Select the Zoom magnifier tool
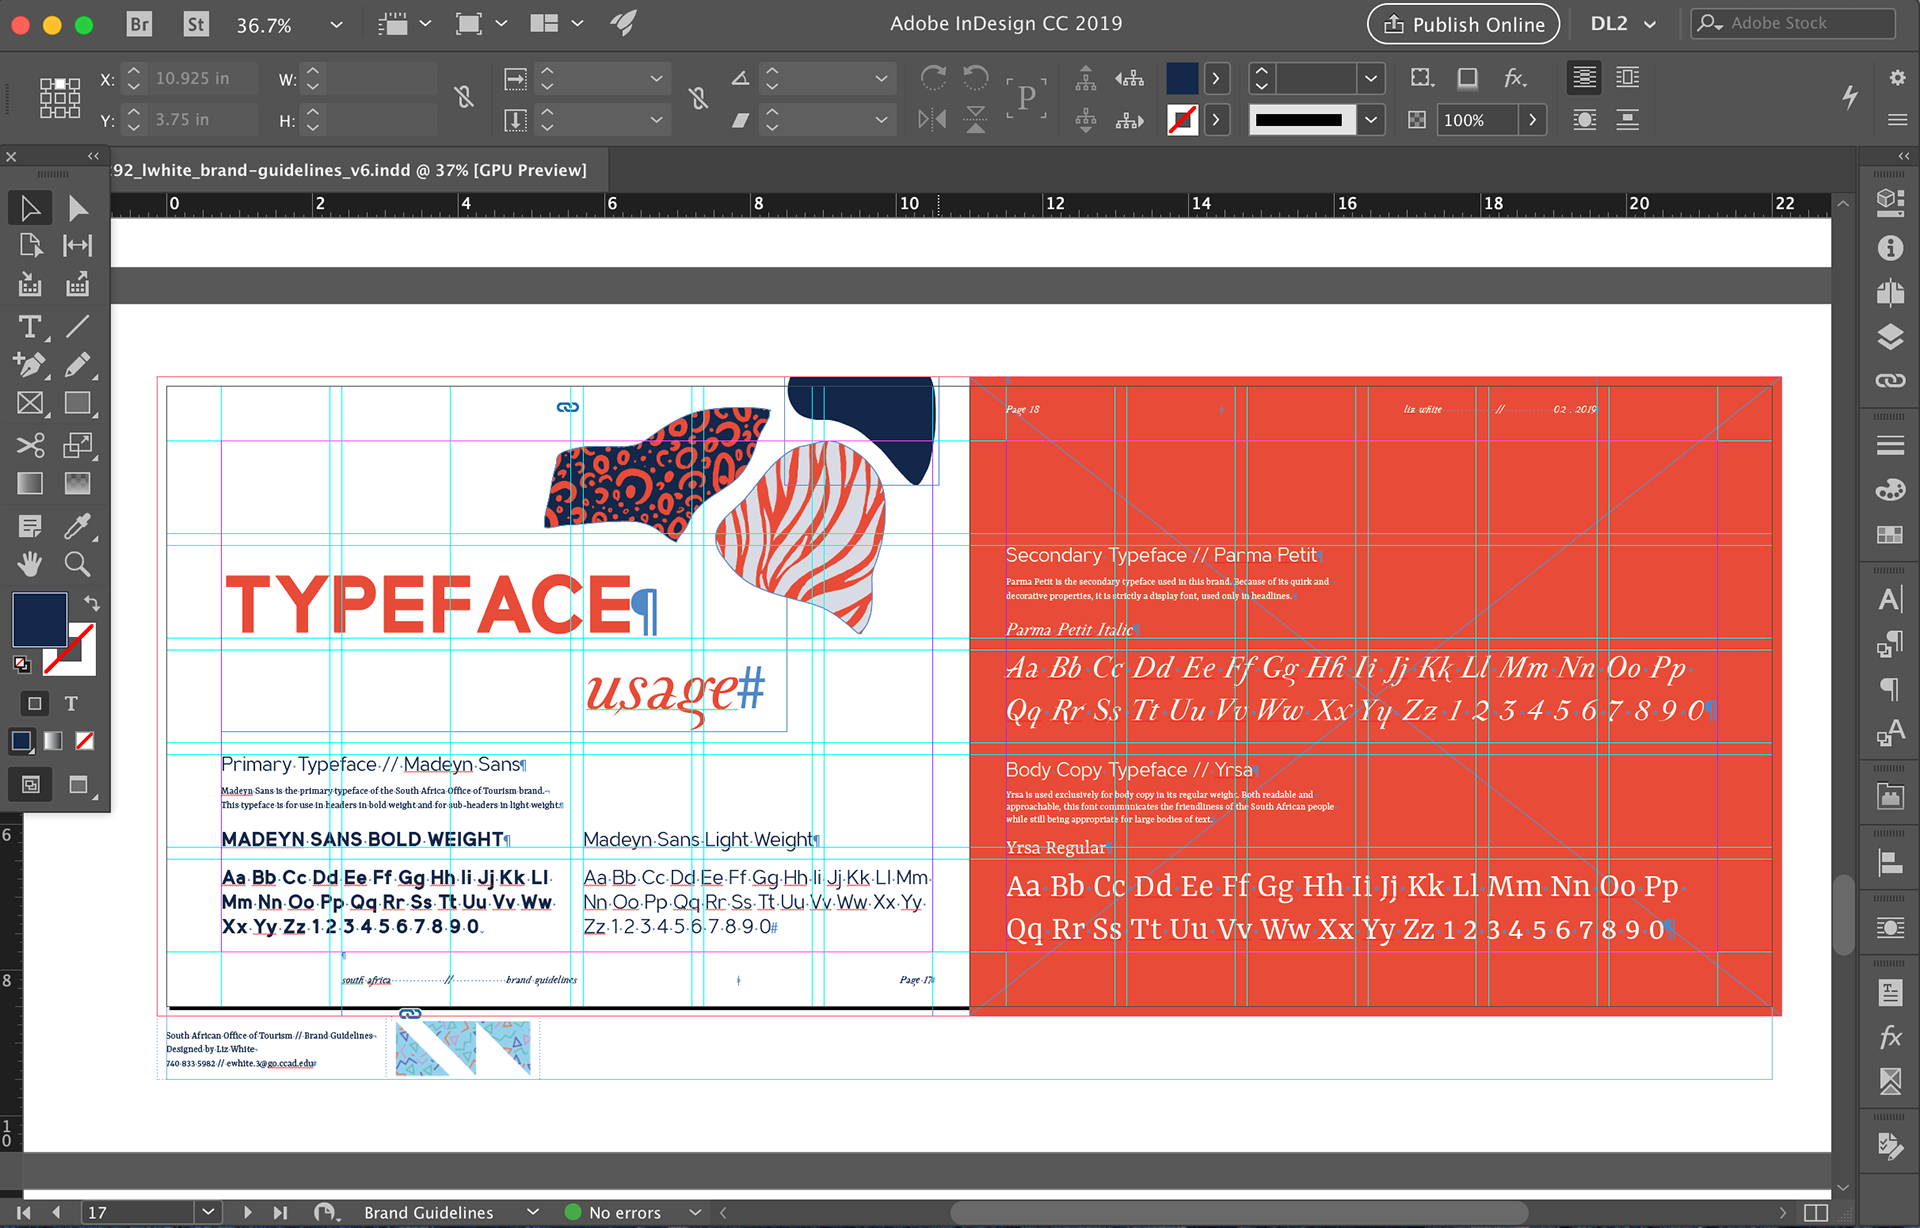This screenshot has width=1920, height=1228. tap(78, 564)
